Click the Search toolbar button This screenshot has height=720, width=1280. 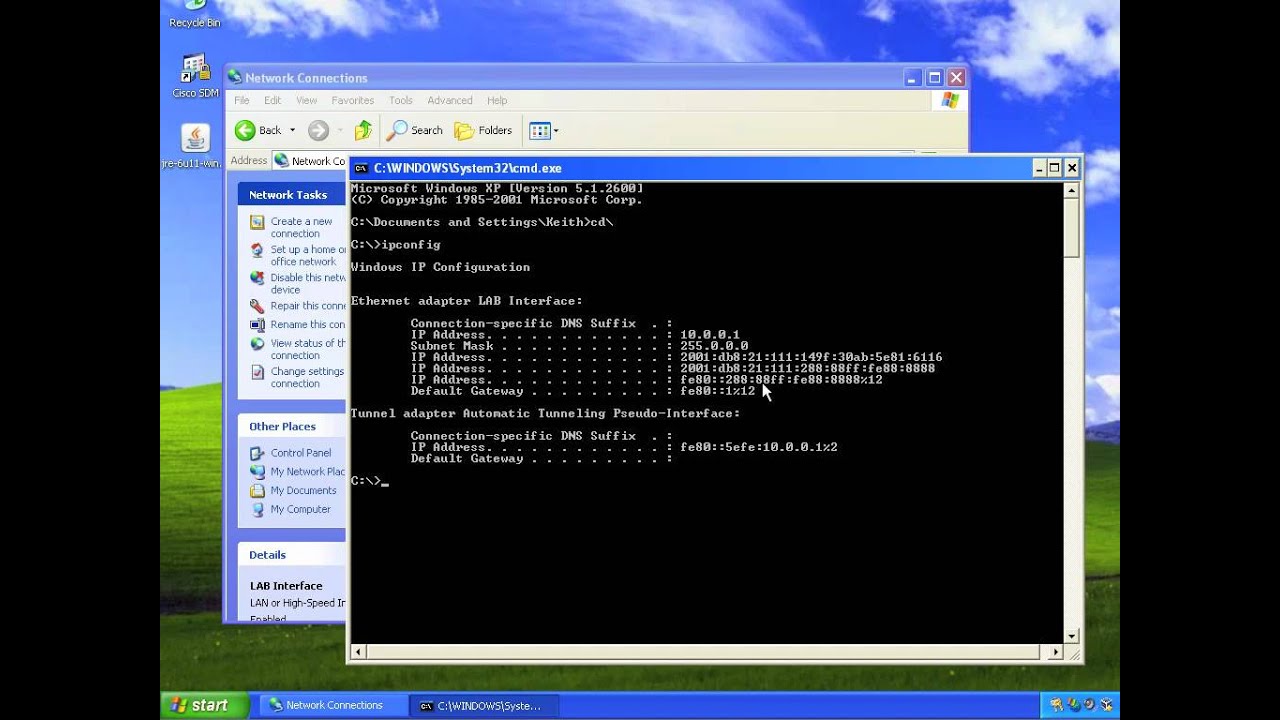tap(415, 130)
